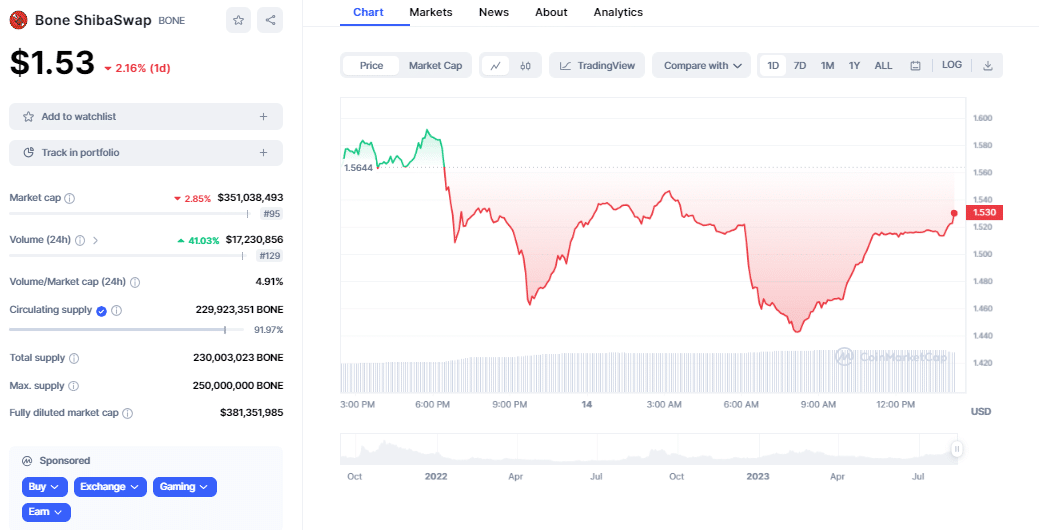Select the 1M time range
This screenshot has height=530, width=1039.
pos(827,66)
